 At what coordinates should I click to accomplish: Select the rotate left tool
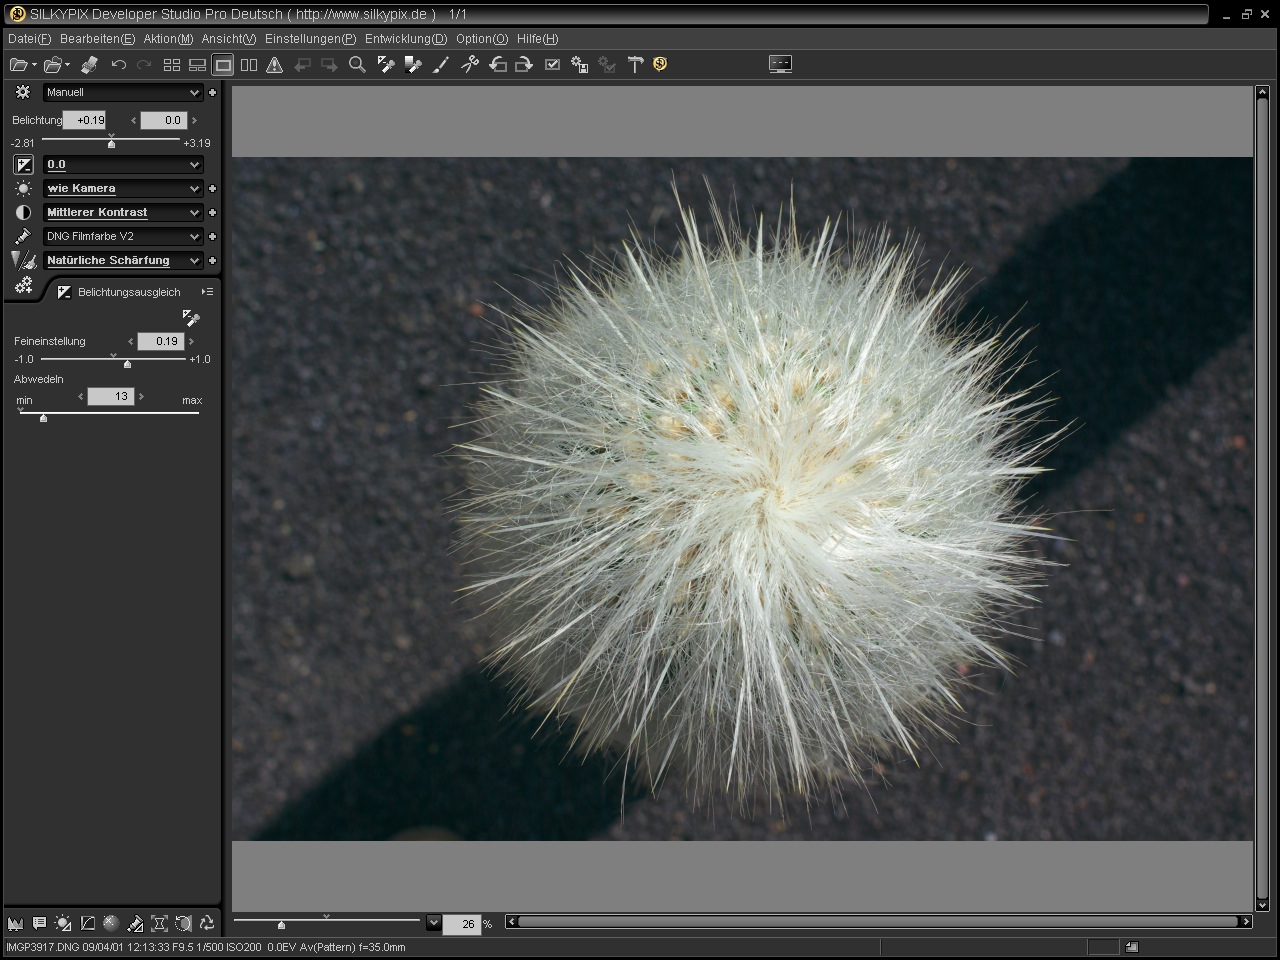(x=497, y=65)
